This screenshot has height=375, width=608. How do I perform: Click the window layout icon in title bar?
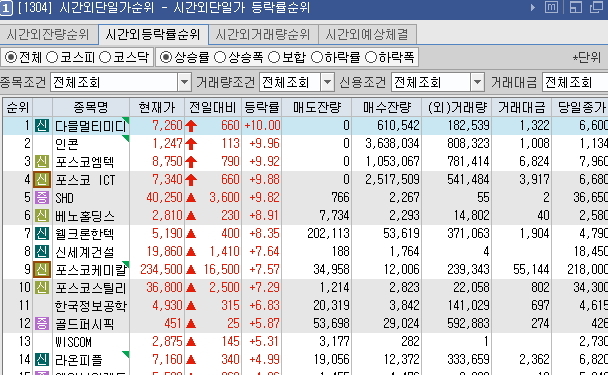coord(575,7)
